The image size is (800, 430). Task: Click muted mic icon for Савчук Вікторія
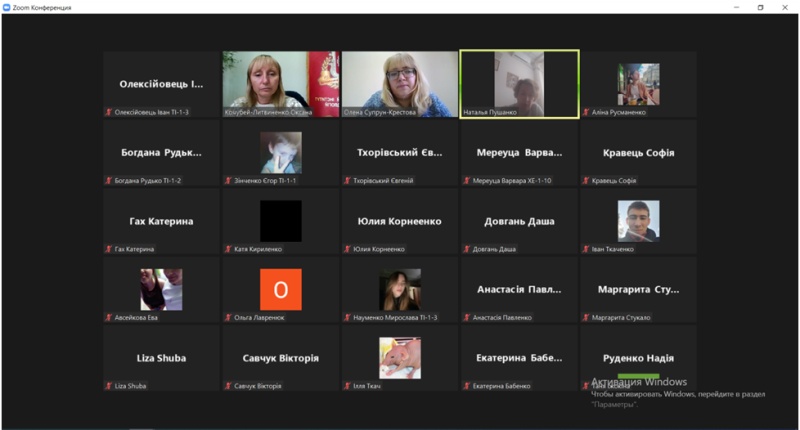point(228,385)
